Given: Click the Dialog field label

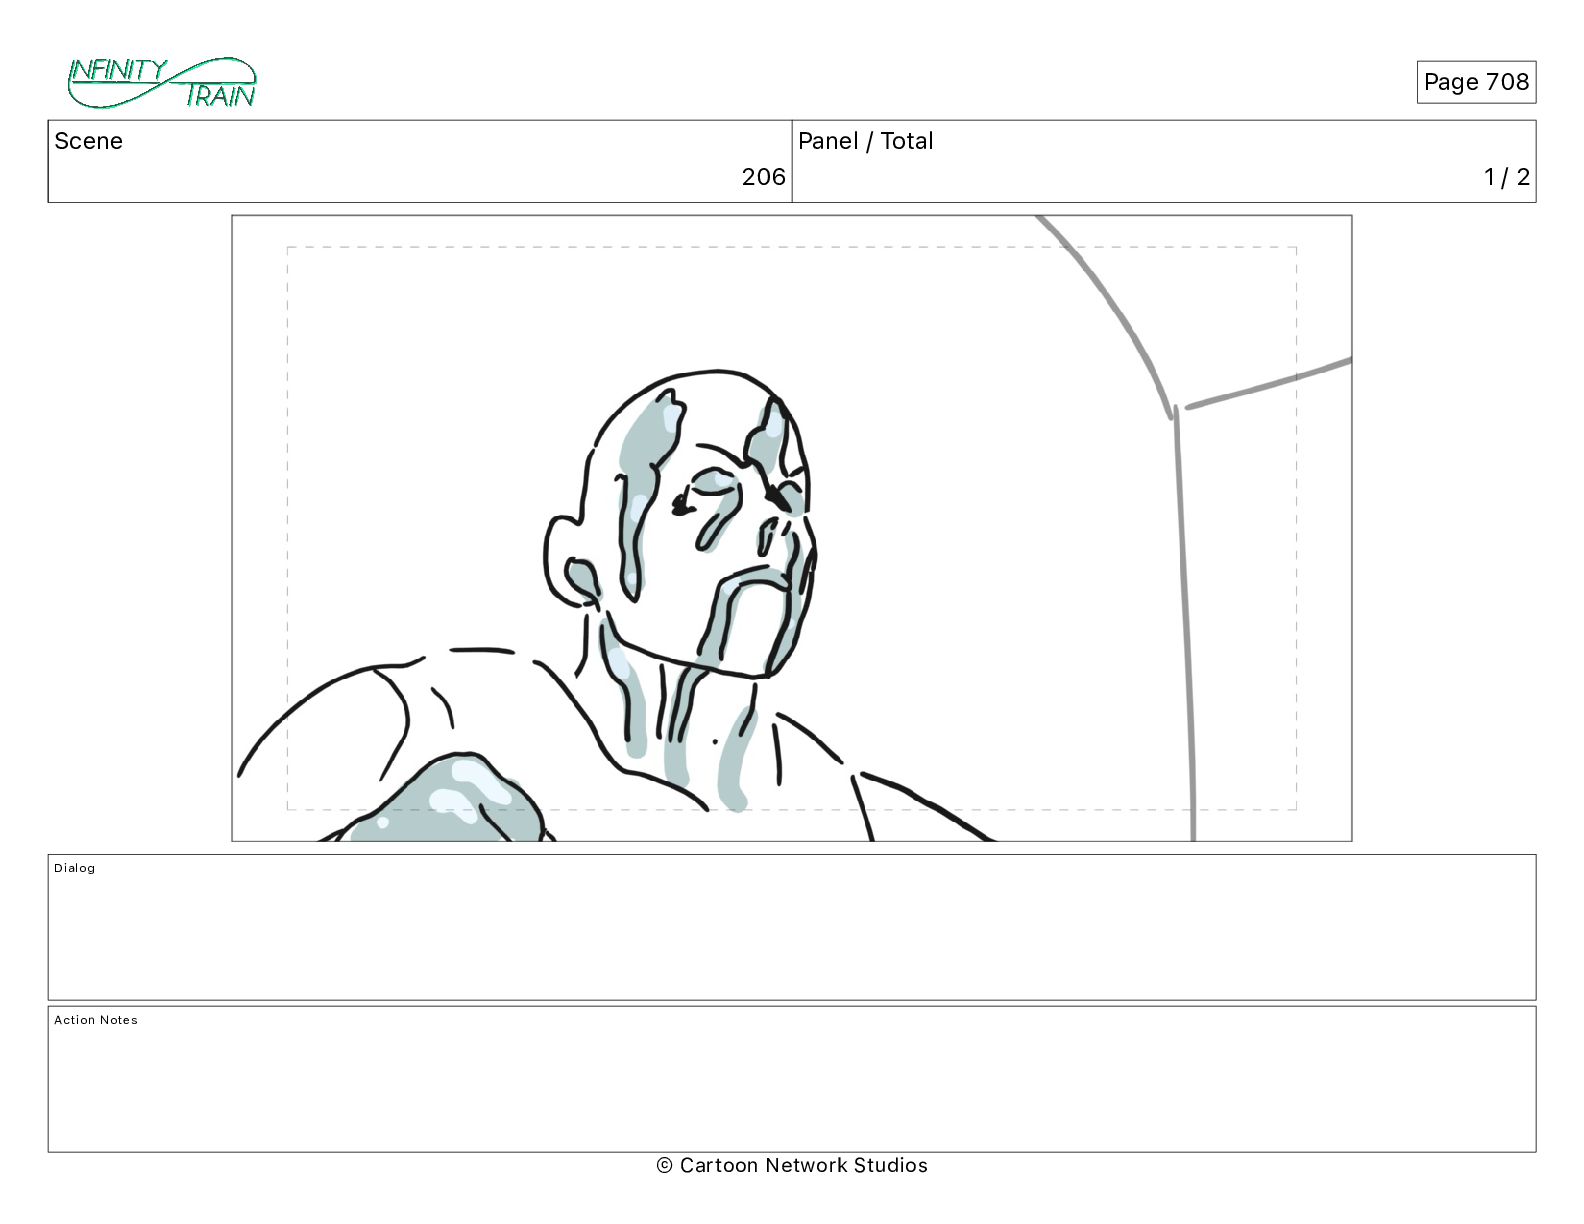Looking at the screenshot, I should (75, 868).
